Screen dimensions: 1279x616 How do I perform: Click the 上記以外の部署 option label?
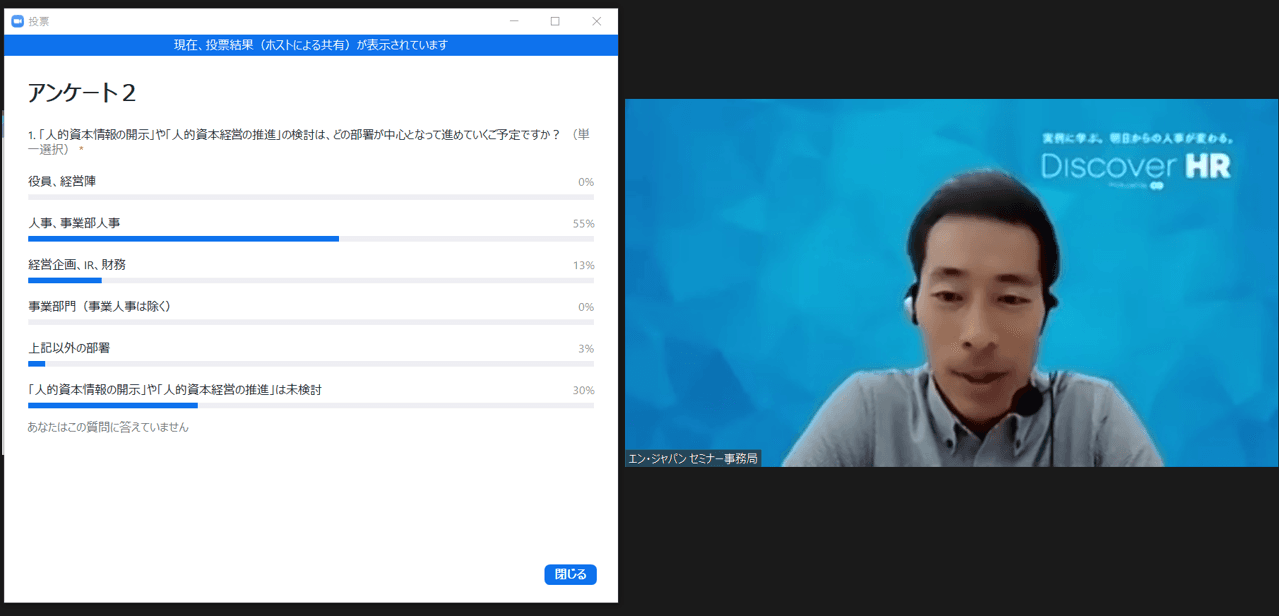point(69,348)
